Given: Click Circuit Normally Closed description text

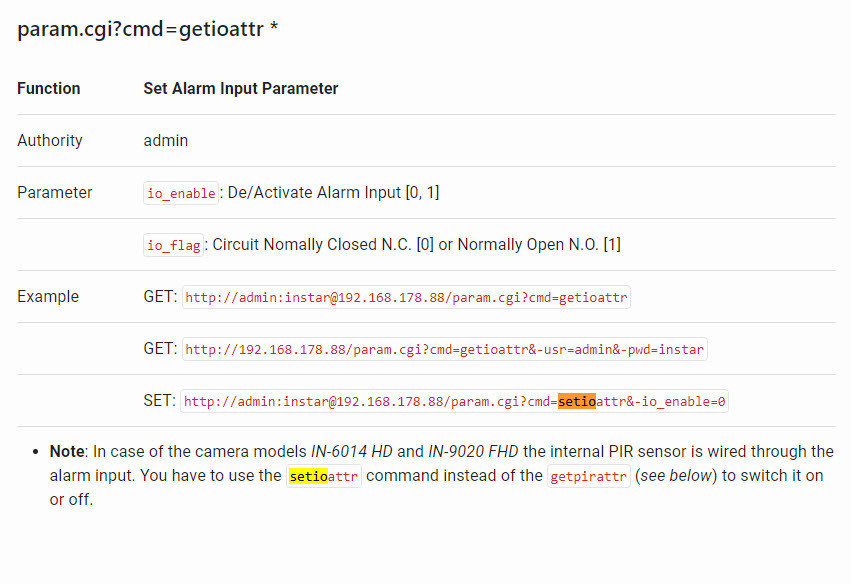Looking at the screenshot, I should [416, 245].
